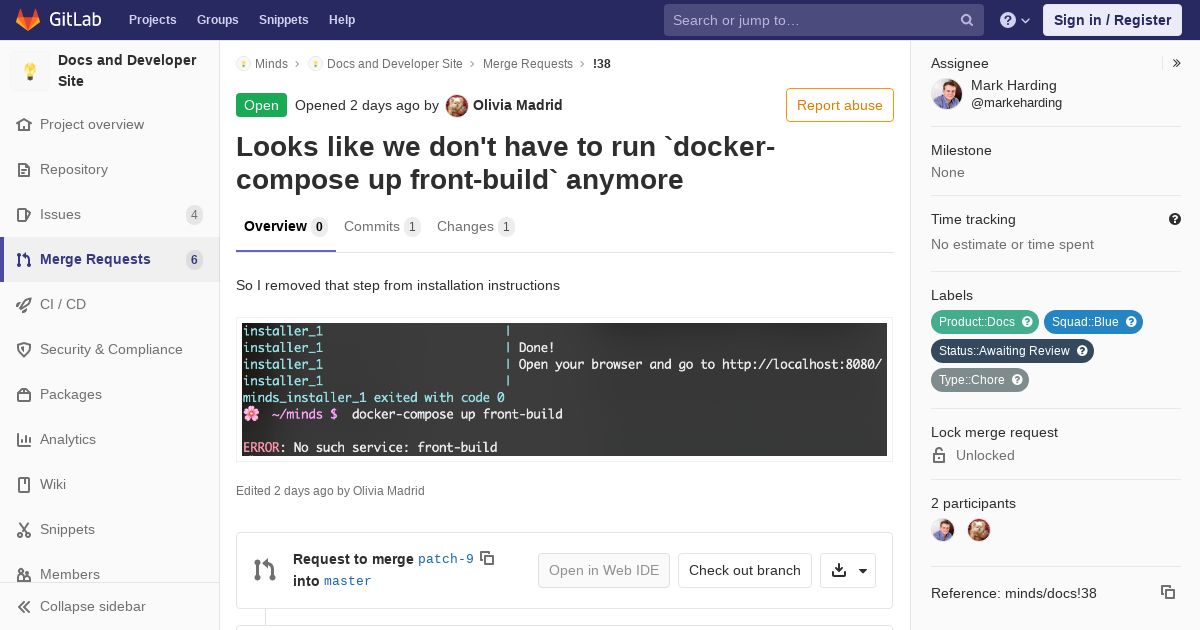Click the Olivia Madrid participant avatar
1200x630 pixels.
pyautogui.click(x=979, y=530)
